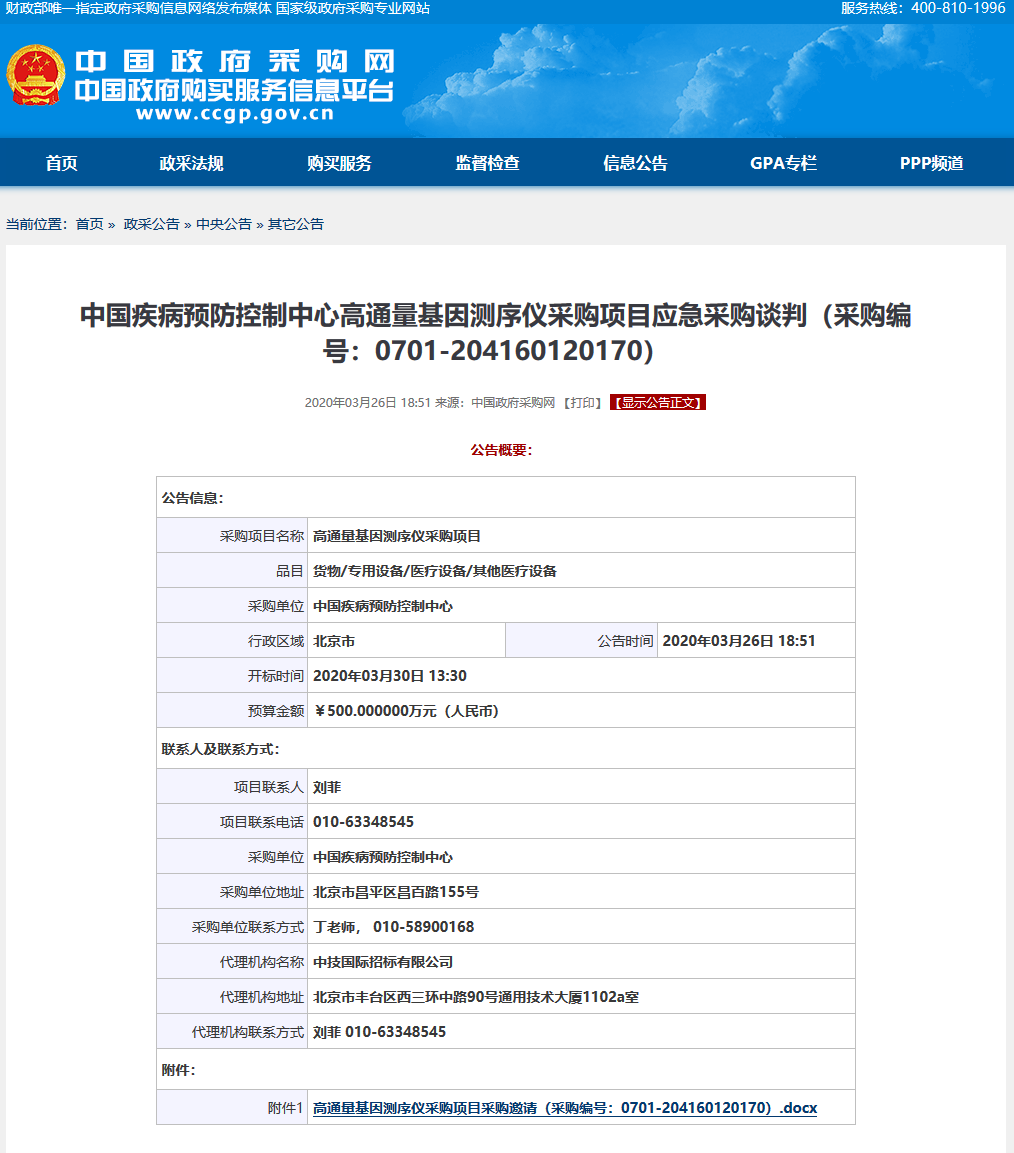Open the 监督检查 menu item

point(487,163)
